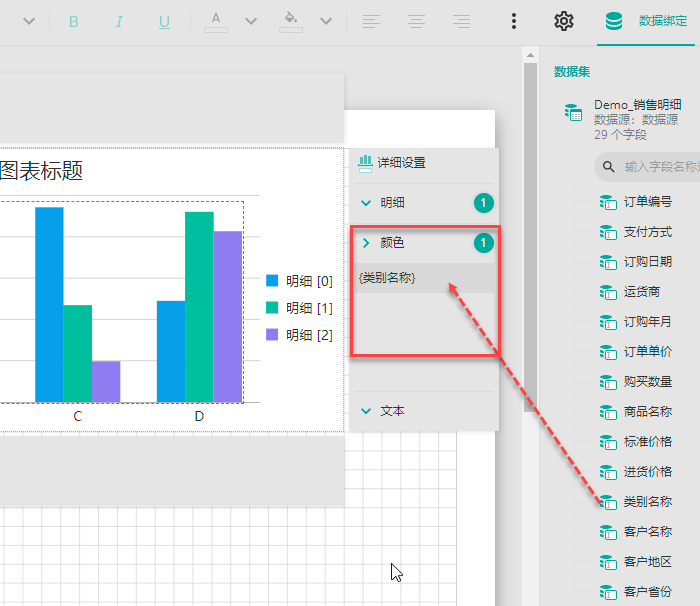Open the font color dropdown arrow

click(251, 21)
